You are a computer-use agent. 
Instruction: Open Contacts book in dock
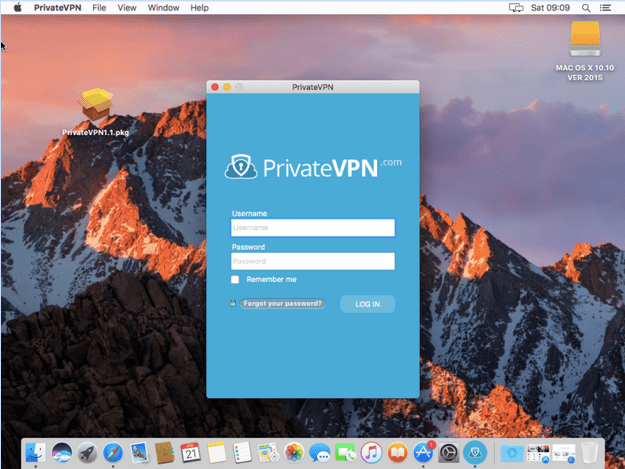click(165, 453)
